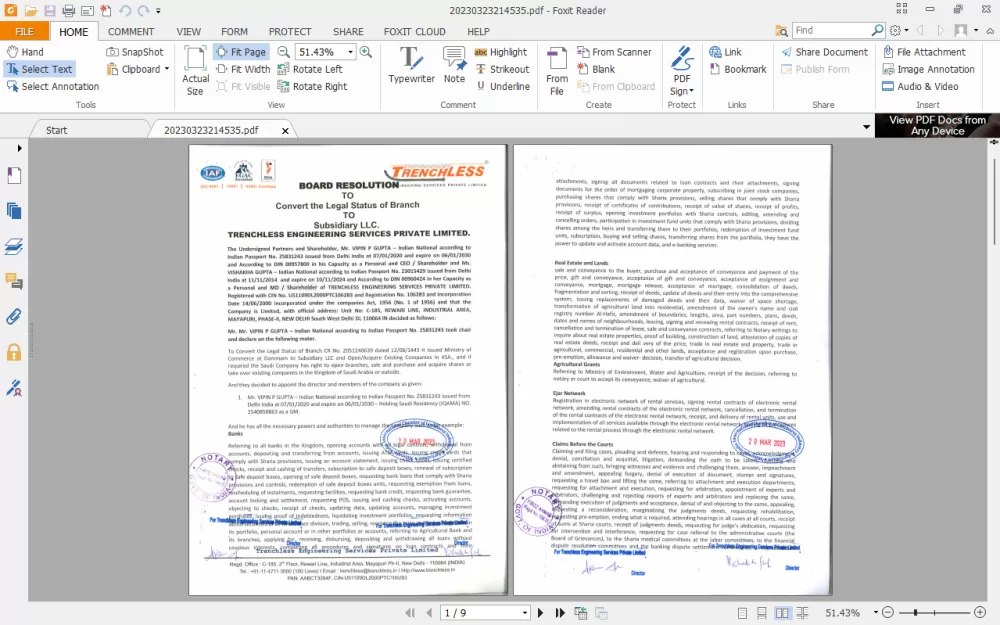Switch to the PROTECT ribbon tab
The width and height of the screenshot is (1000, 625).
click(290, 31)
